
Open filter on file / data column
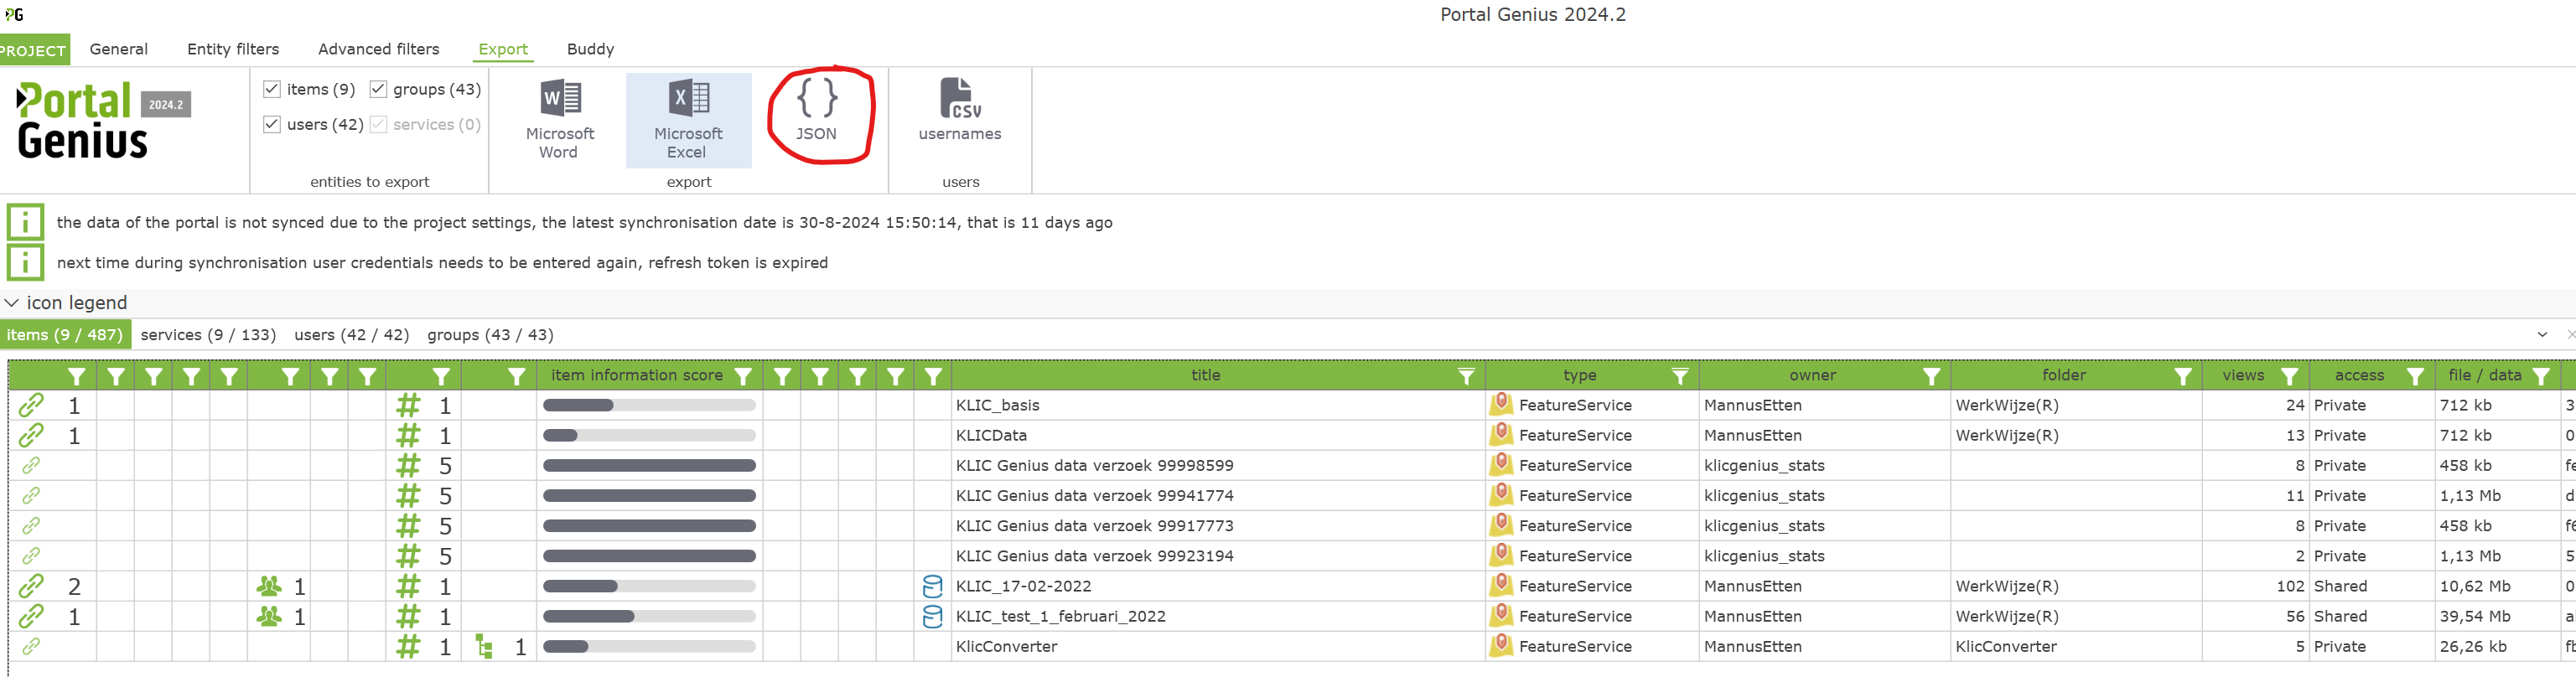2541,376
